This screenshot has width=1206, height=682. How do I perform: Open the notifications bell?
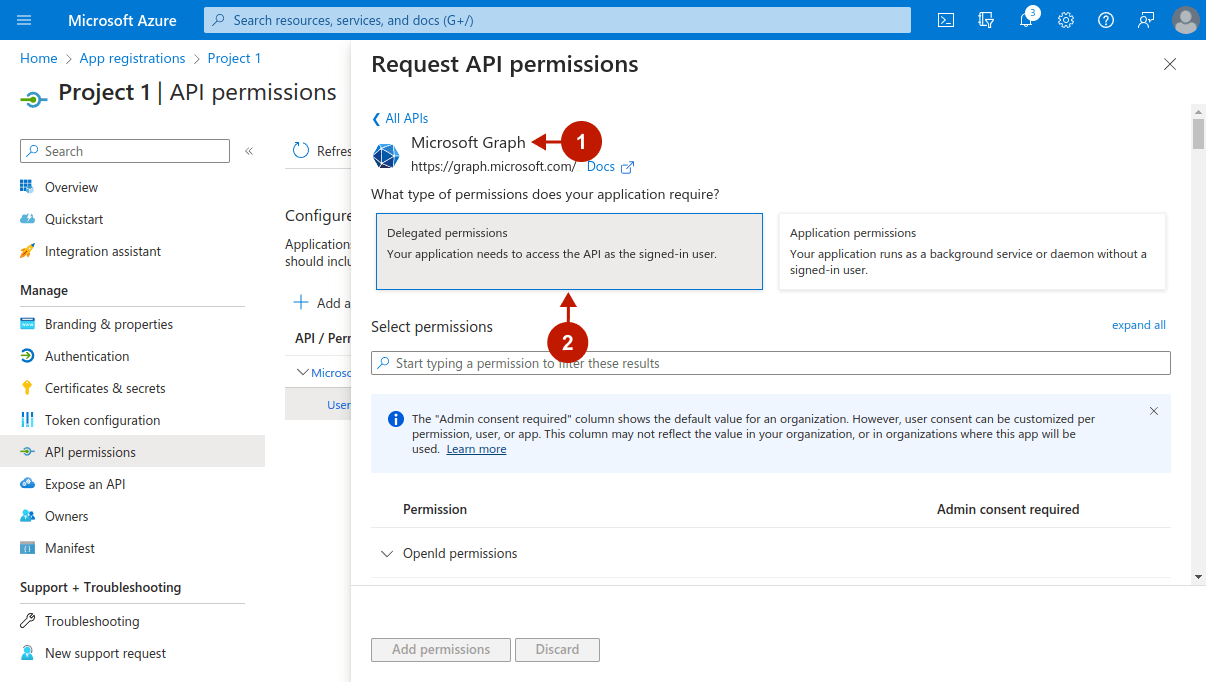coord(1026,20)
